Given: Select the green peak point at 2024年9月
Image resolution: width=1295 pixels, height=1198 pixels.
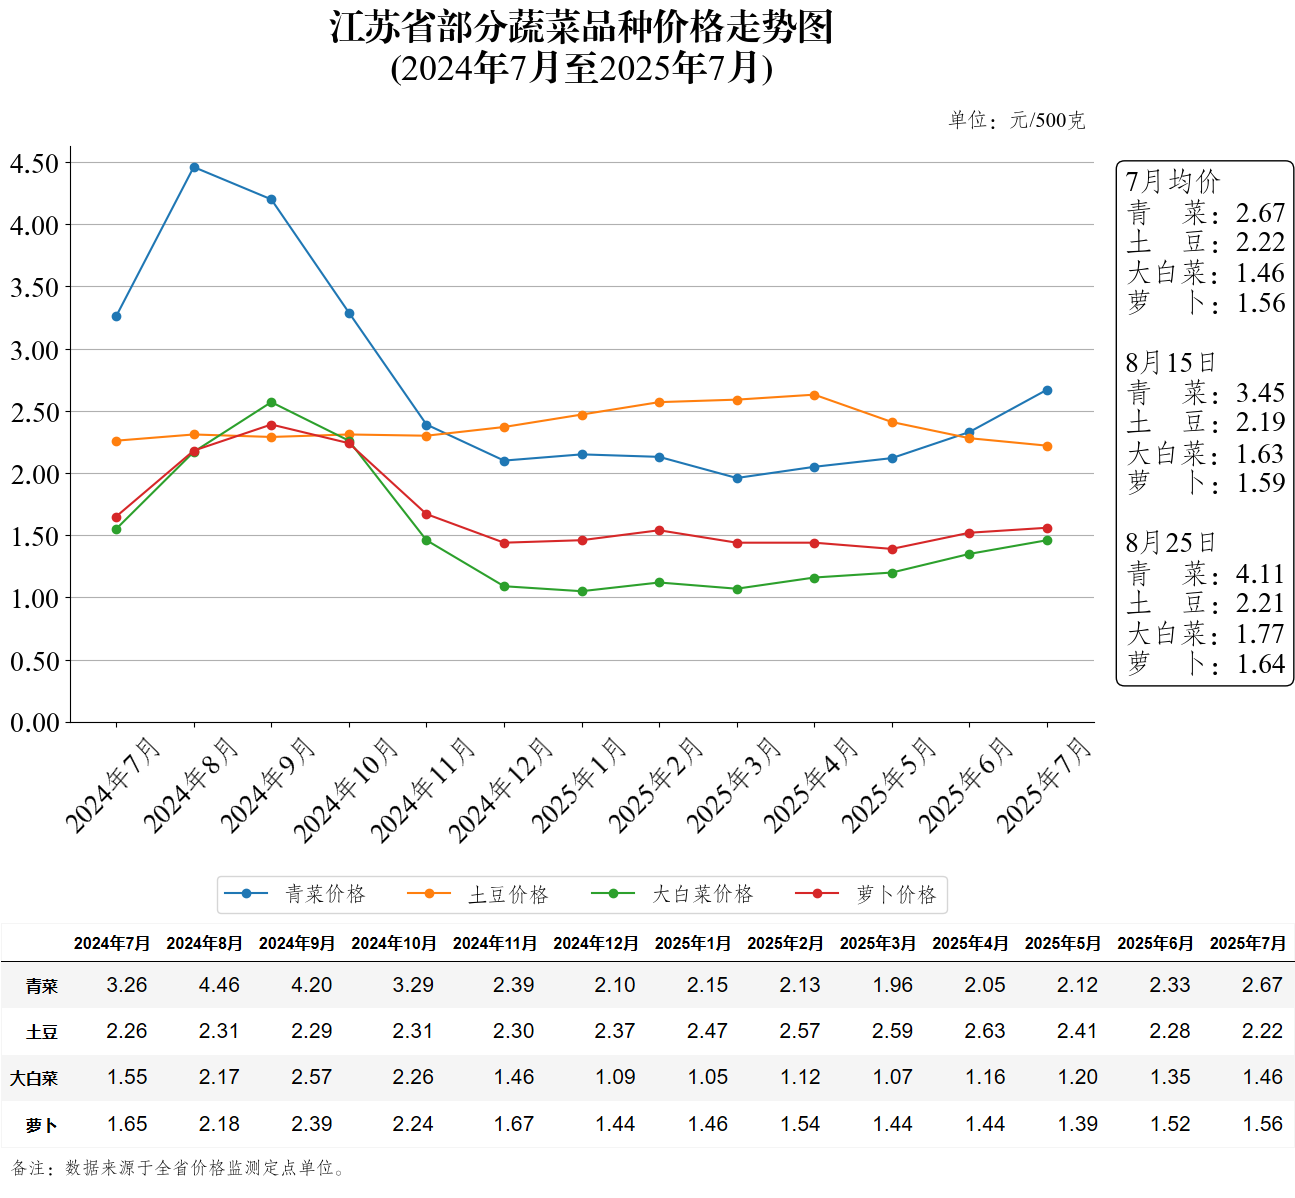Looking at the screenshot, I should pyautogui.click(x=271, y=402).
